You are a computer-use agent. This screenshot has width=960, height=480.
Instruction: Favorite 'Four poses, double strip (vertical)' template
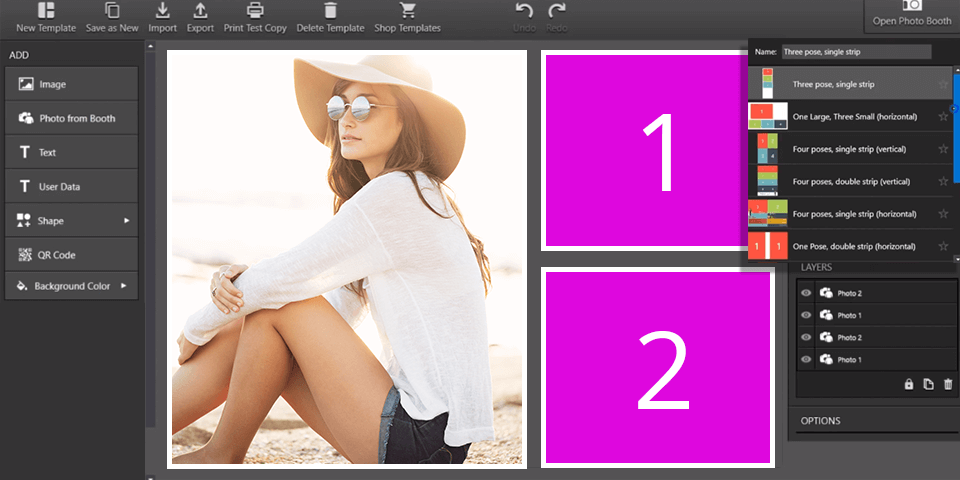click(943, 182)
